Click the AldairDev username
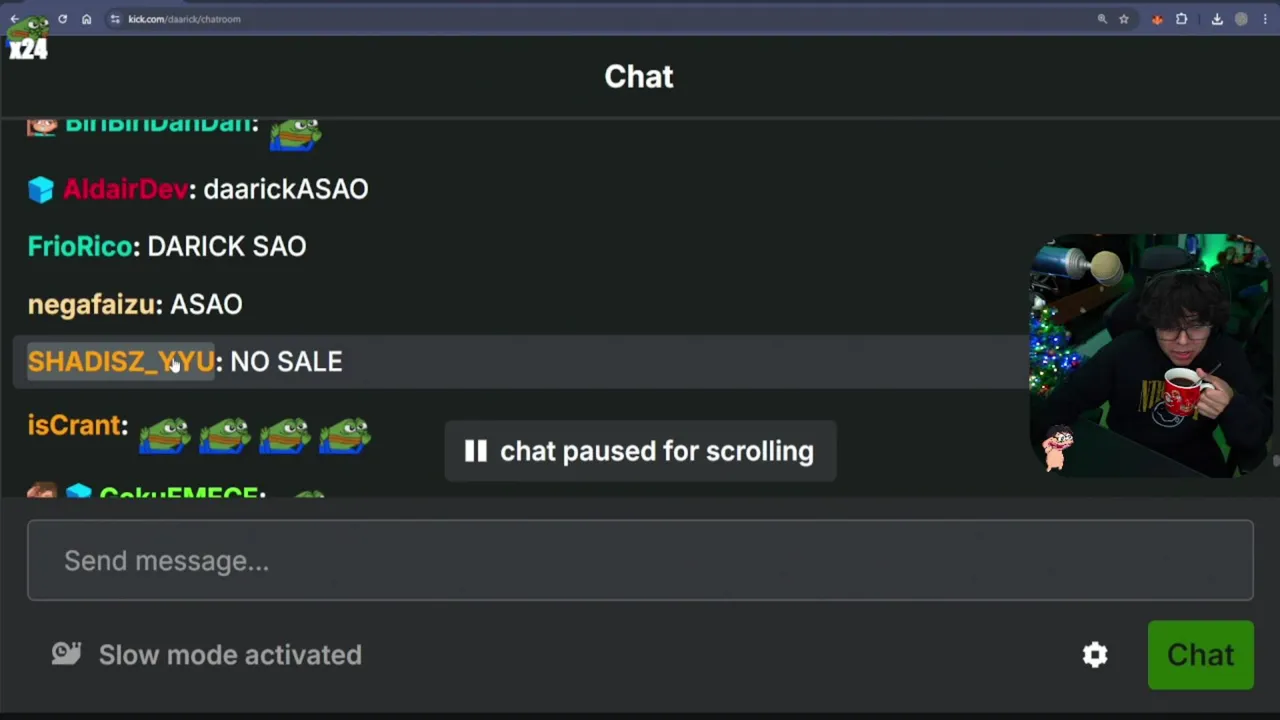This screenshot has width=1280, height=720. point(125,189)
